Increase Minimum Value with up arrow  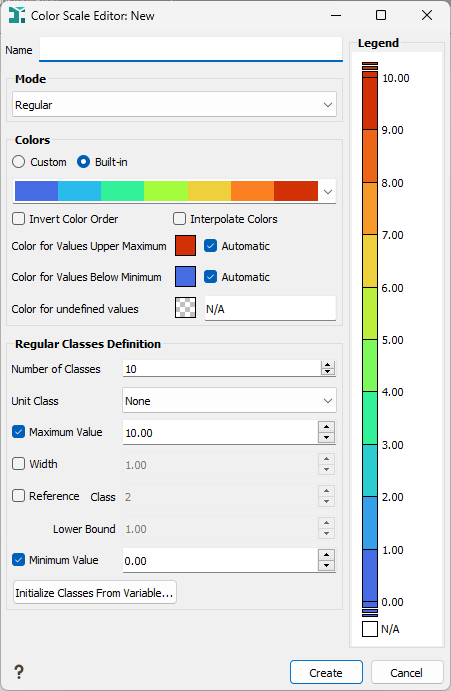pyautogui.click(x=326, y=555)
